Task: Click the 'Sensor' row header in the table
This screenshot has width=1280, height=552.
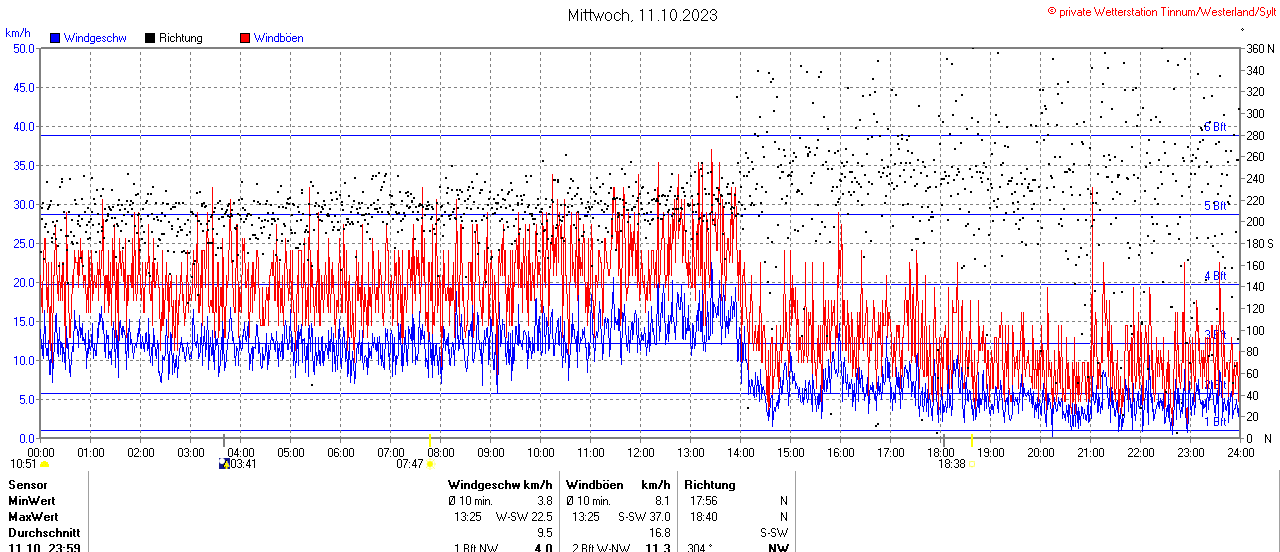Action: coord(27,485)
